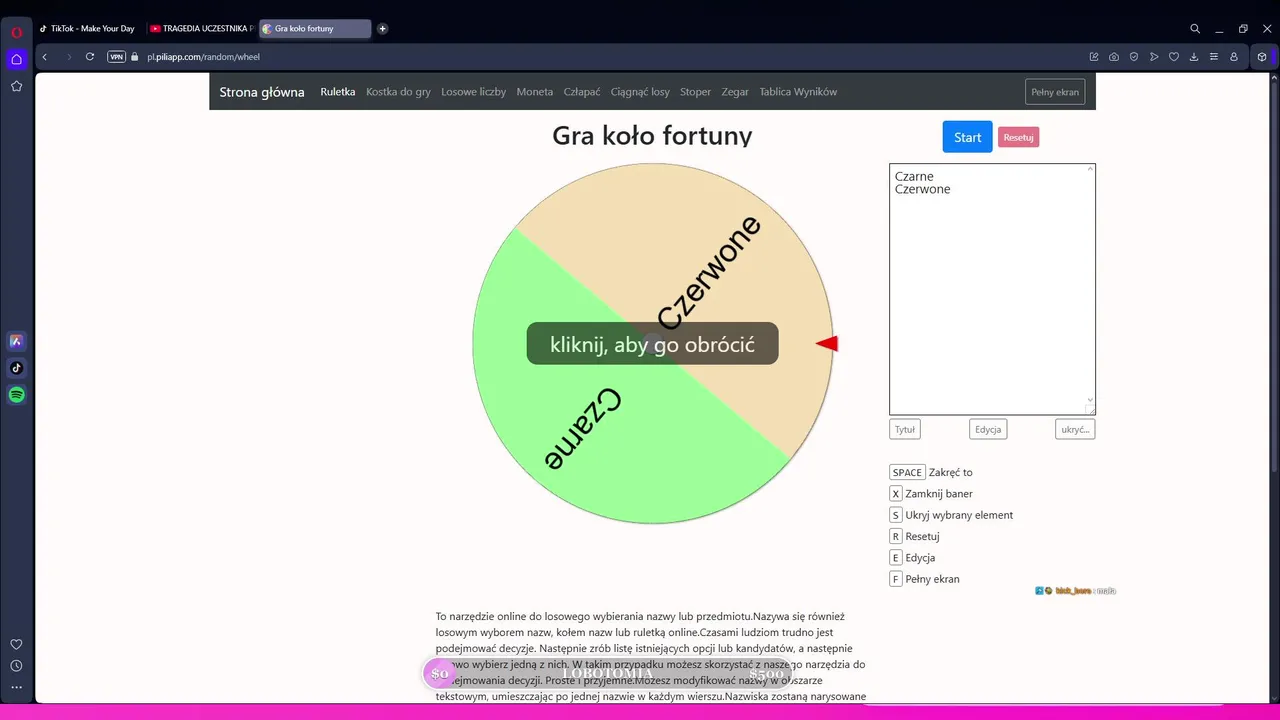Open the Aria AI icon in the sidebar
Viewport: 1280px width, 720px height.
click(x=16, y=341)
